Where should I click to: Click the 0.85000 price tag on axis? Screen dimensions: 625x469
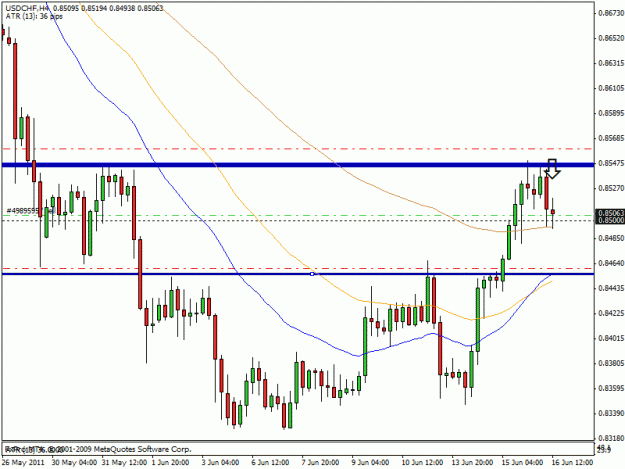(611, 220)
